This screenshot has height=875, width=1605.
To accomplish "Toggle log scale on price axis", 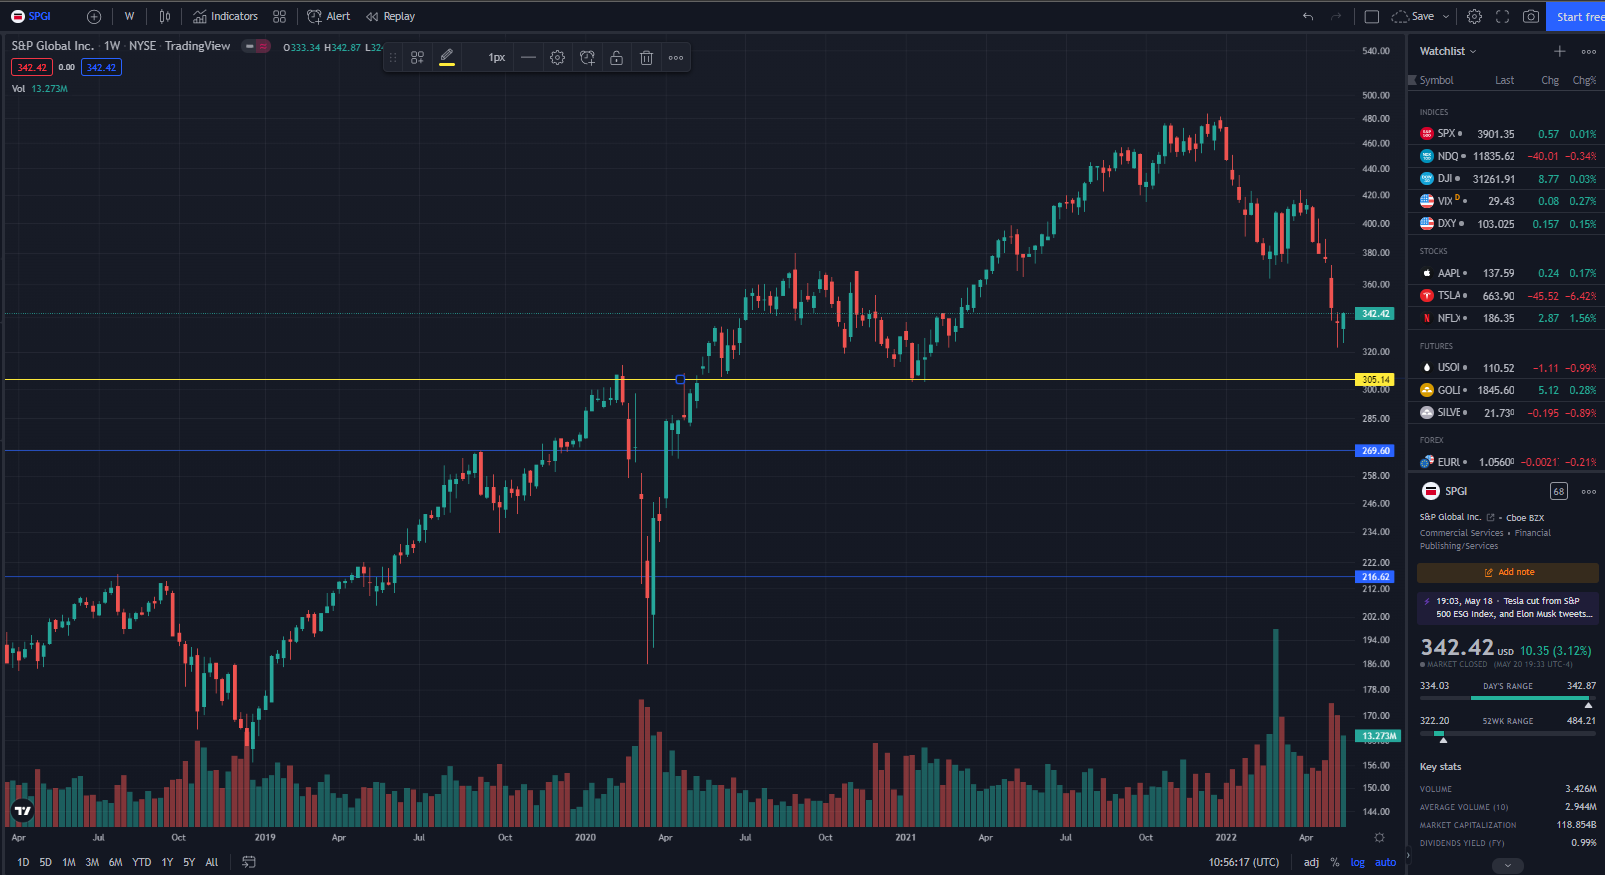I will point(1357,862).
